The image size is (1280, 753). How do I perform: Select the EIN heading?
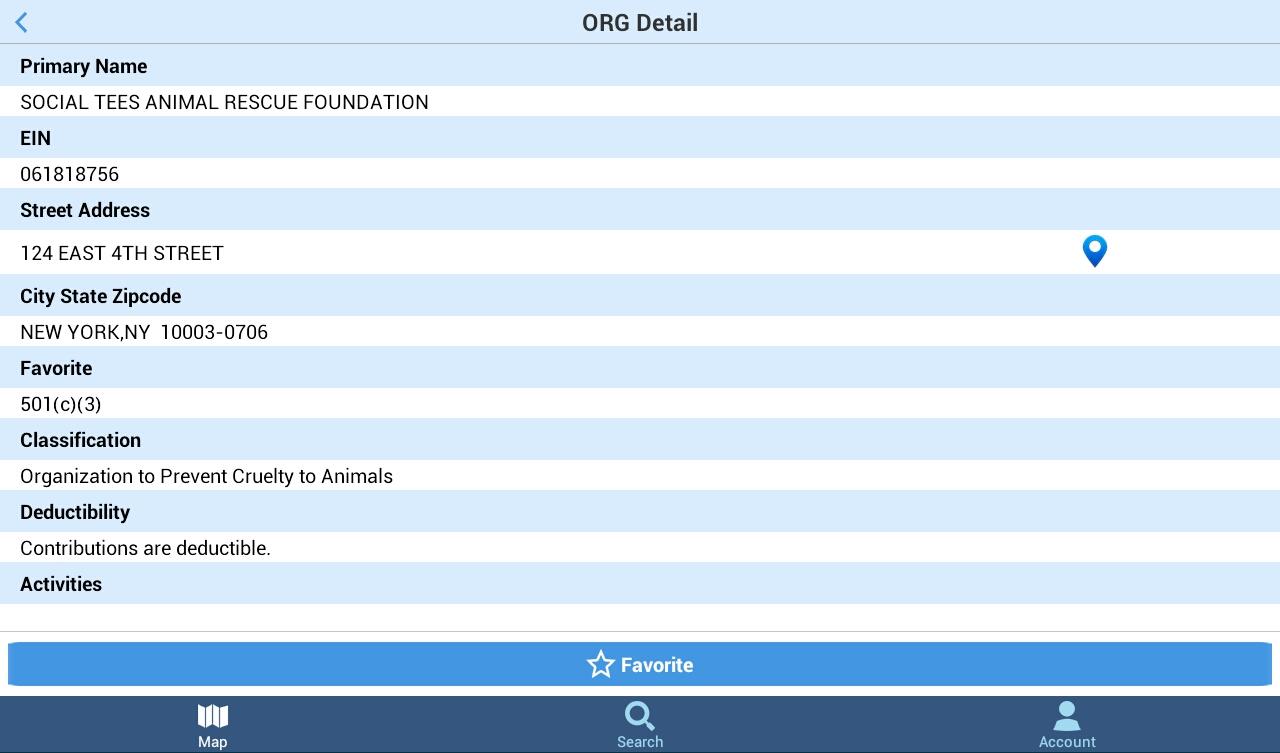(x=35, y=138)
